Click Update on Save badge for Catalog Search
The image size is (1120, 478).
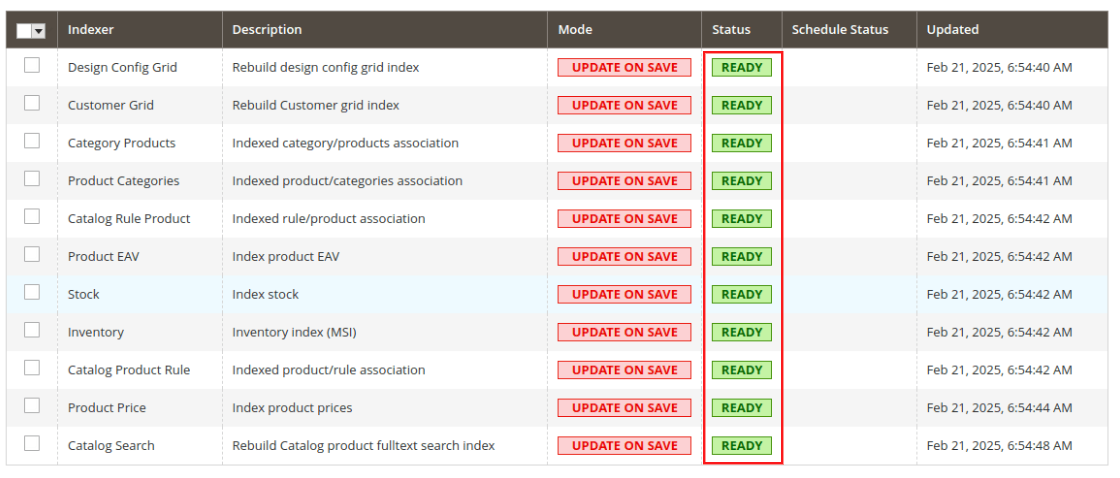pos(624,446)
